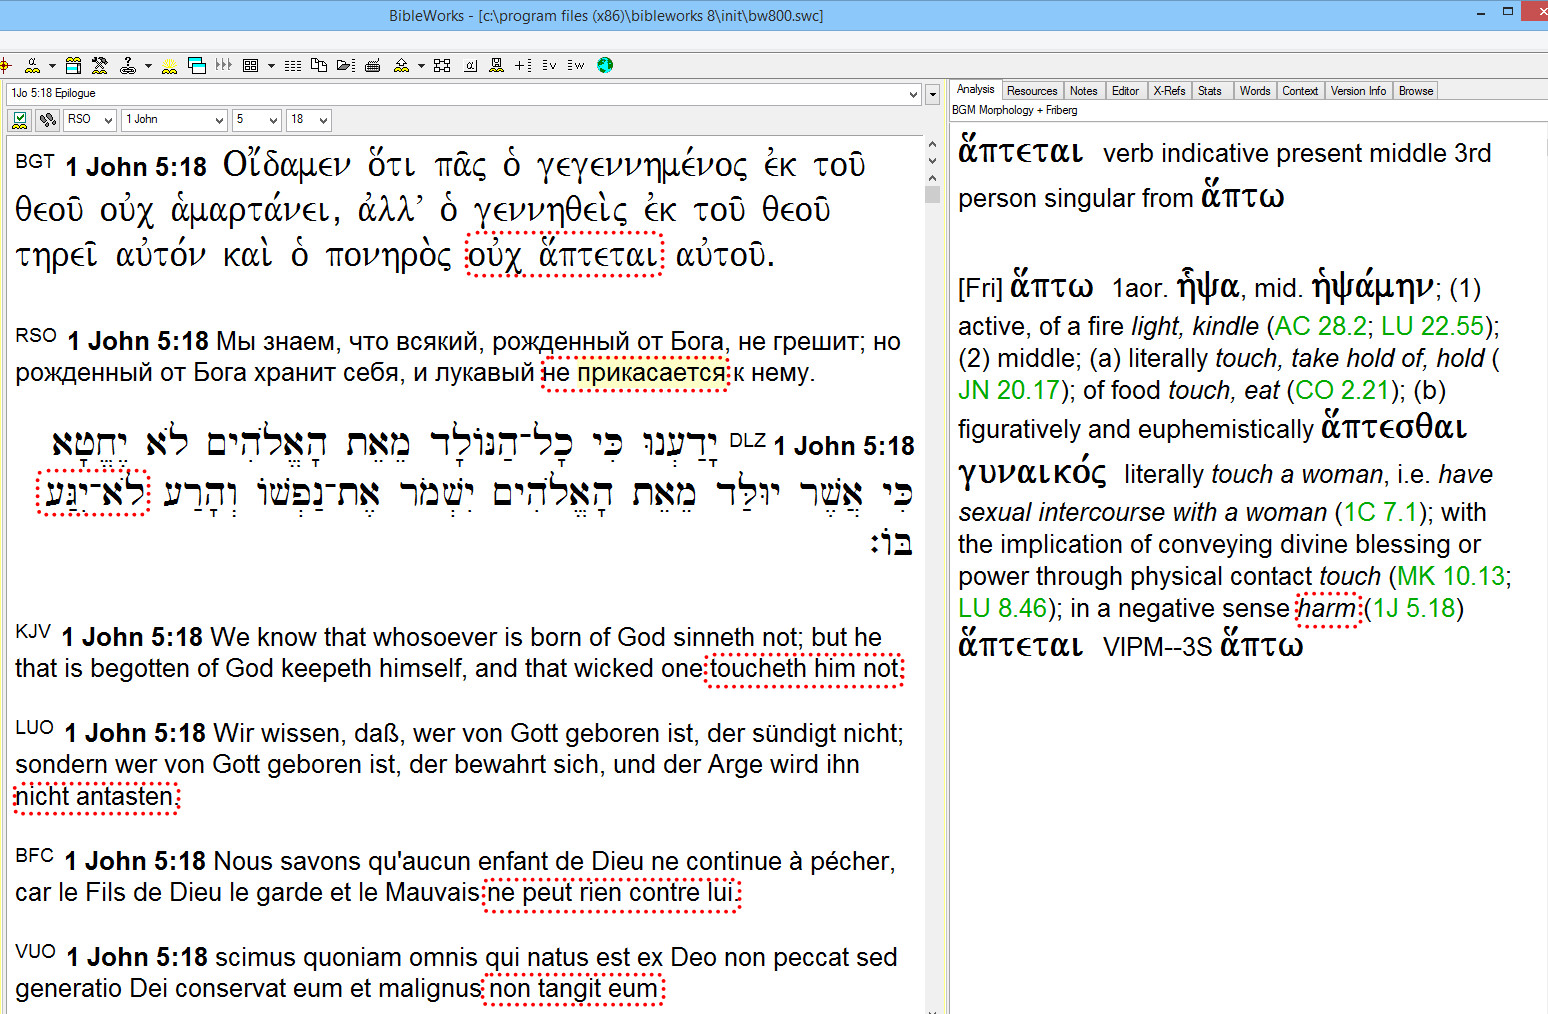Image resolution: width=1548 pixels, height=1014 pixels.
Task: Follow the JN 20.17 reference link
Action: pos(1008,390)
